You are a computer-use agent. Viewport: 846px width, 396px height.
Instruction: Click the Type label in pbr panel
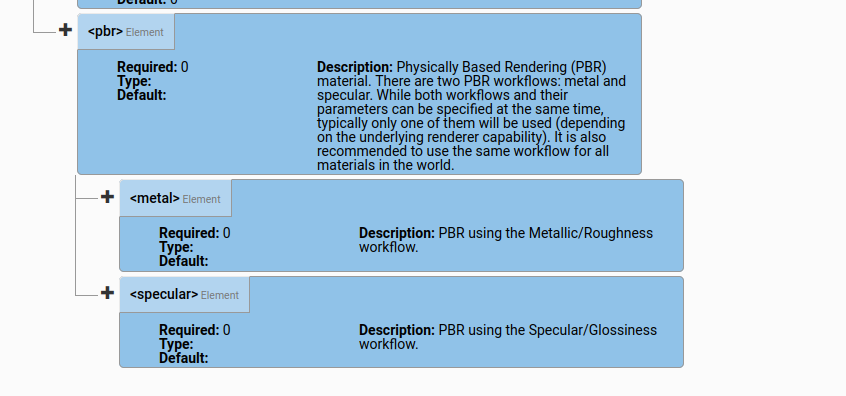(134, 81)
